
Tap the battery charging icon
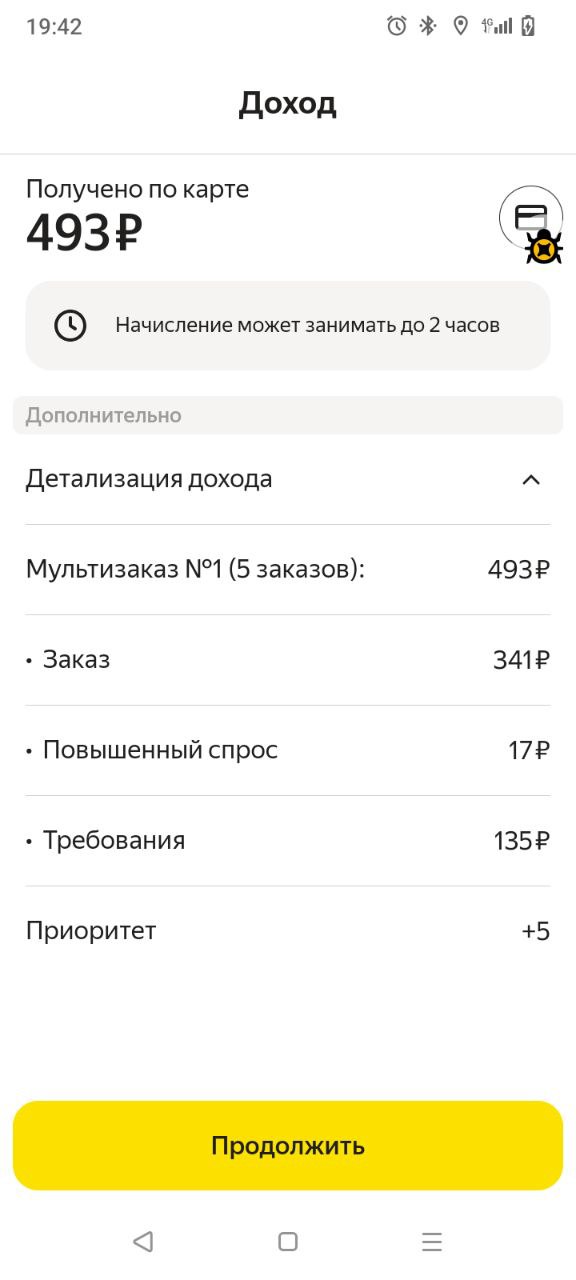point(528,26)
